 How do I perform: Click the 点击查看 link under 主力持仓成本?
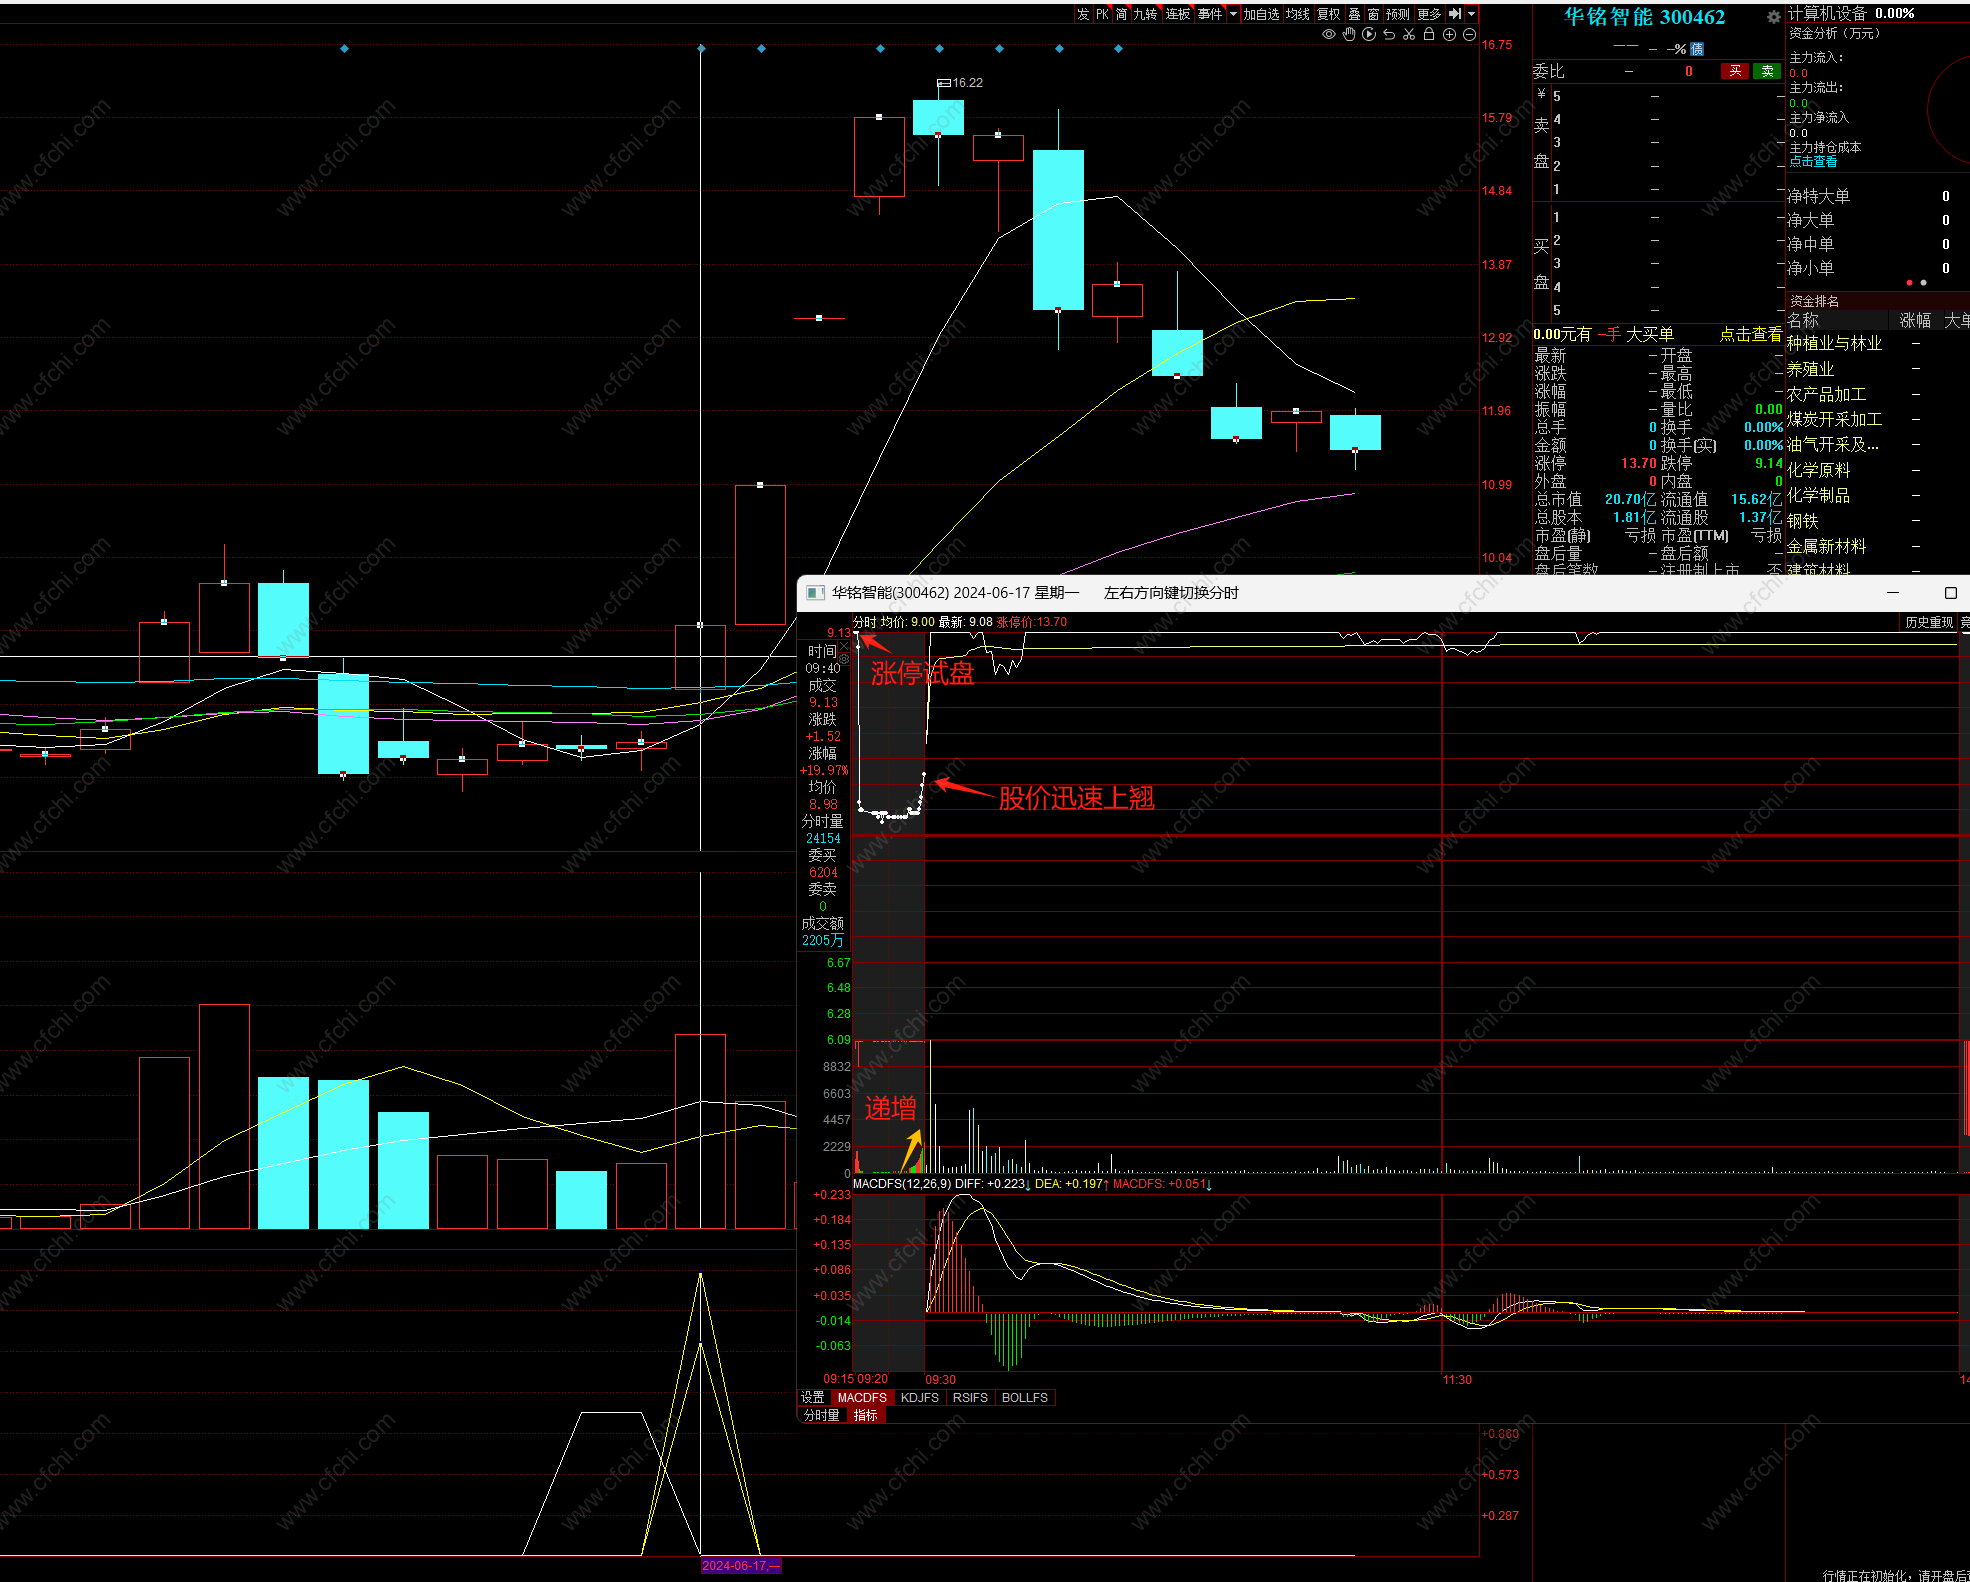[1812, 162]
